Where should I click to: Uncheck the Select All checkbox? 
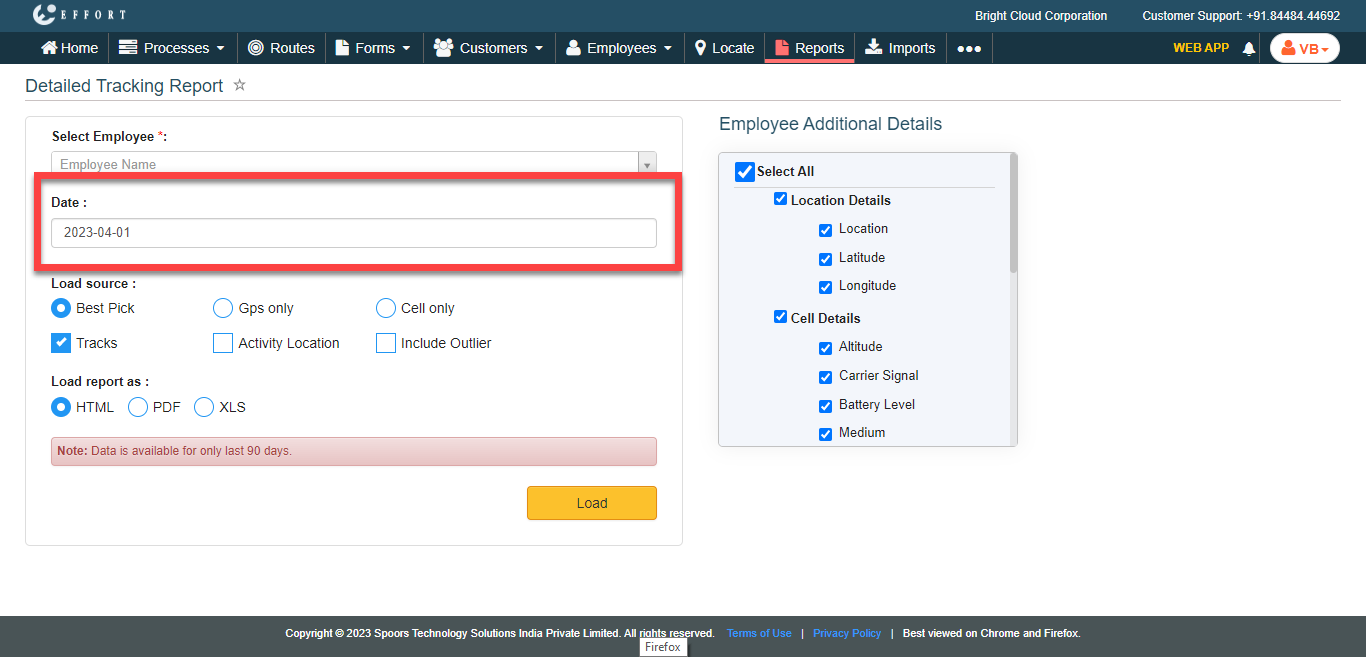coord(745,172)
